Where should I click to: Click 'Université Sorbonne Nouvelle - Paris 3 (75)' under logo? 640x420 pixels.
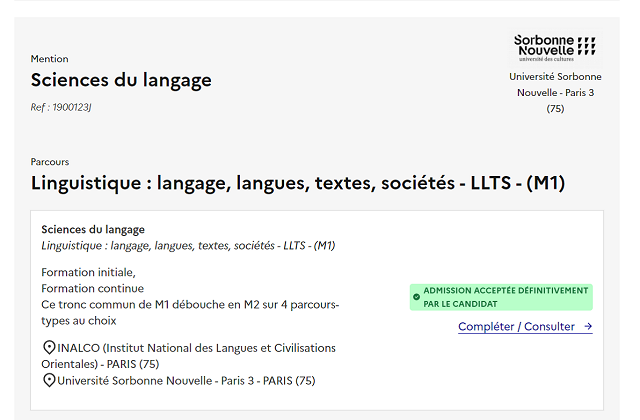pos(555,93)
